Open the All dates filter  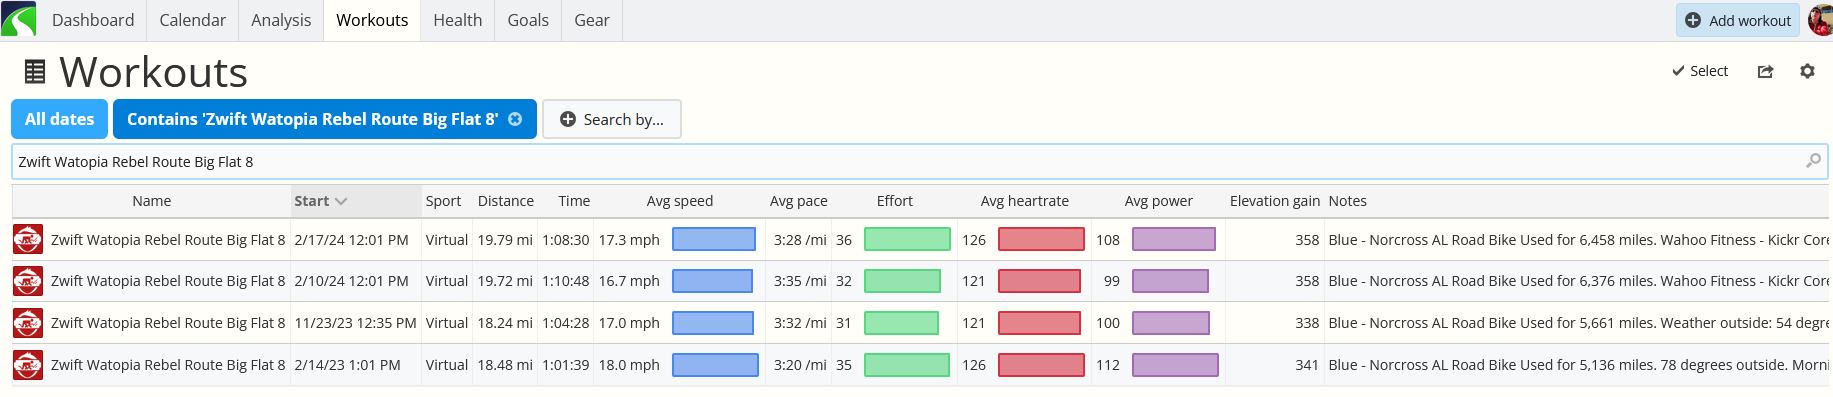click(59, 119)
